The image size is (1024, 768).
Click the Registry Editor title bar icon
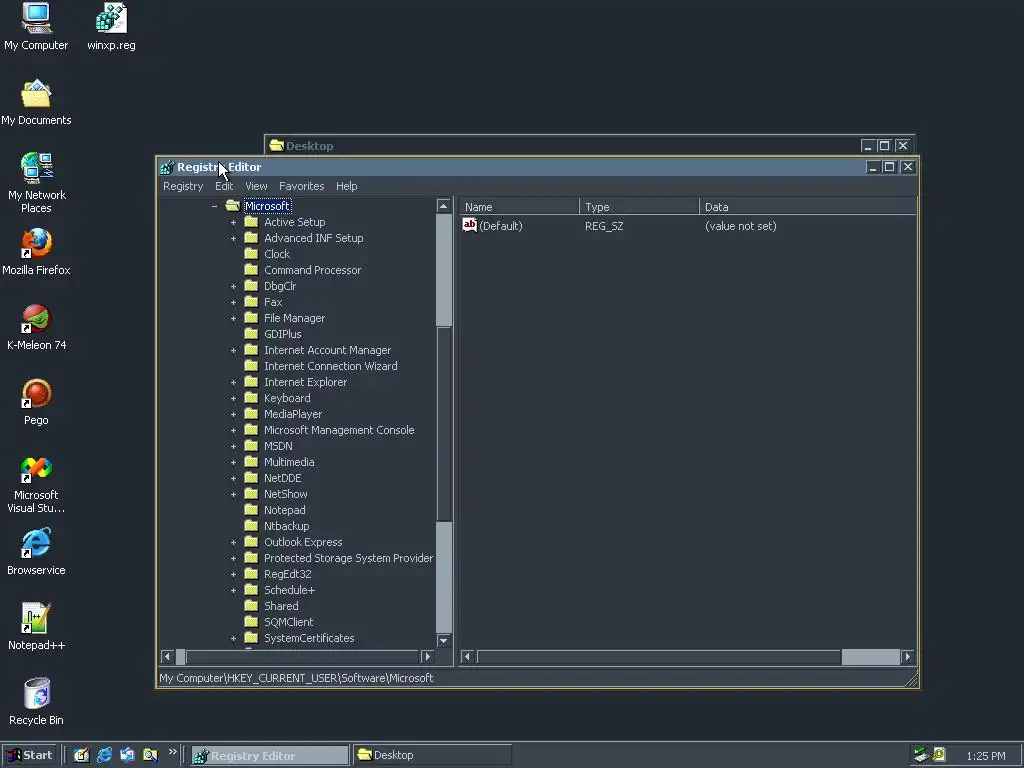point(167,167)
